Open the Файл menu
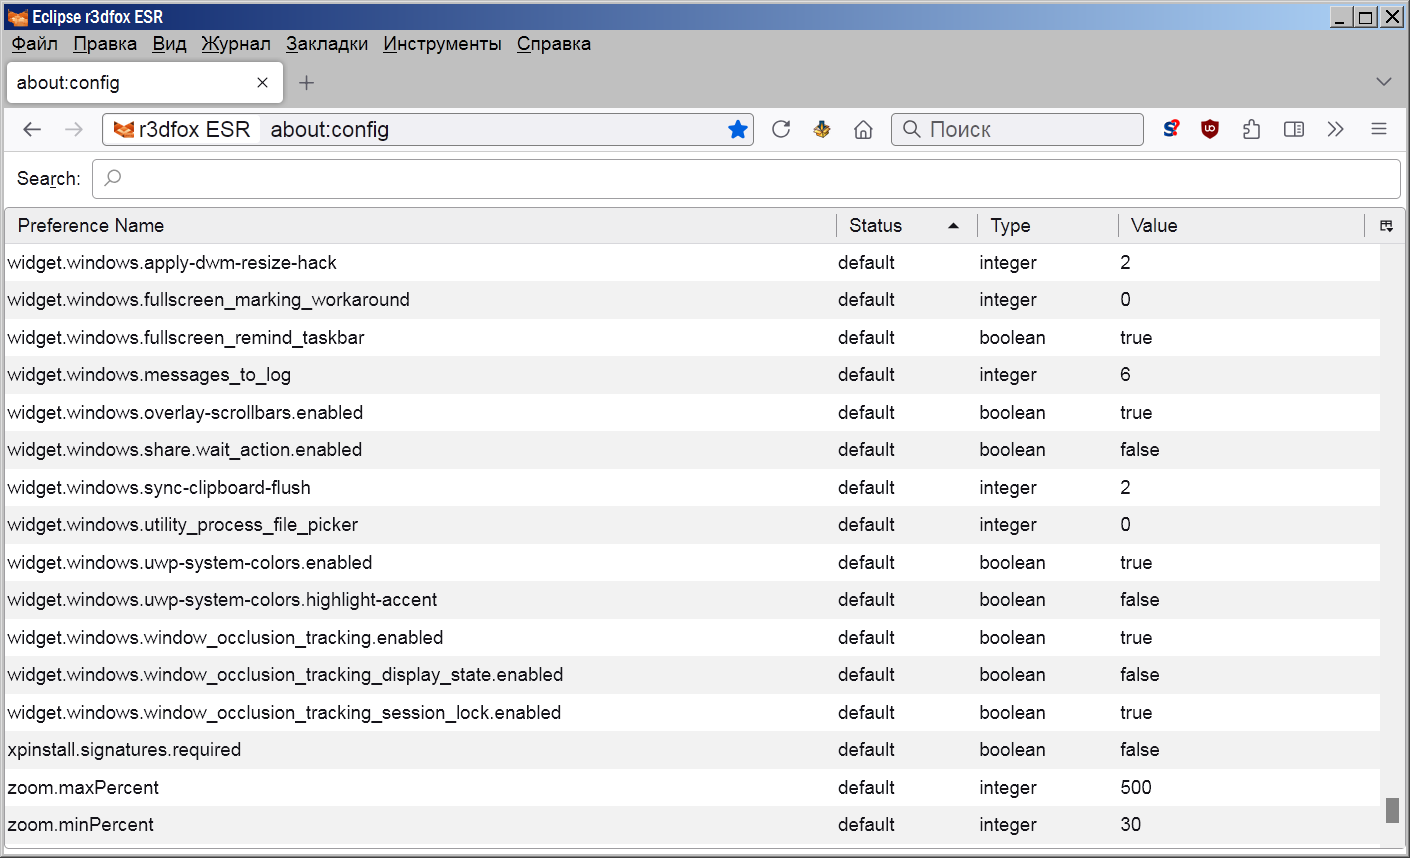Image resolution: width=1410 pixels, height=858 pixels. click(x=35, y=44)
